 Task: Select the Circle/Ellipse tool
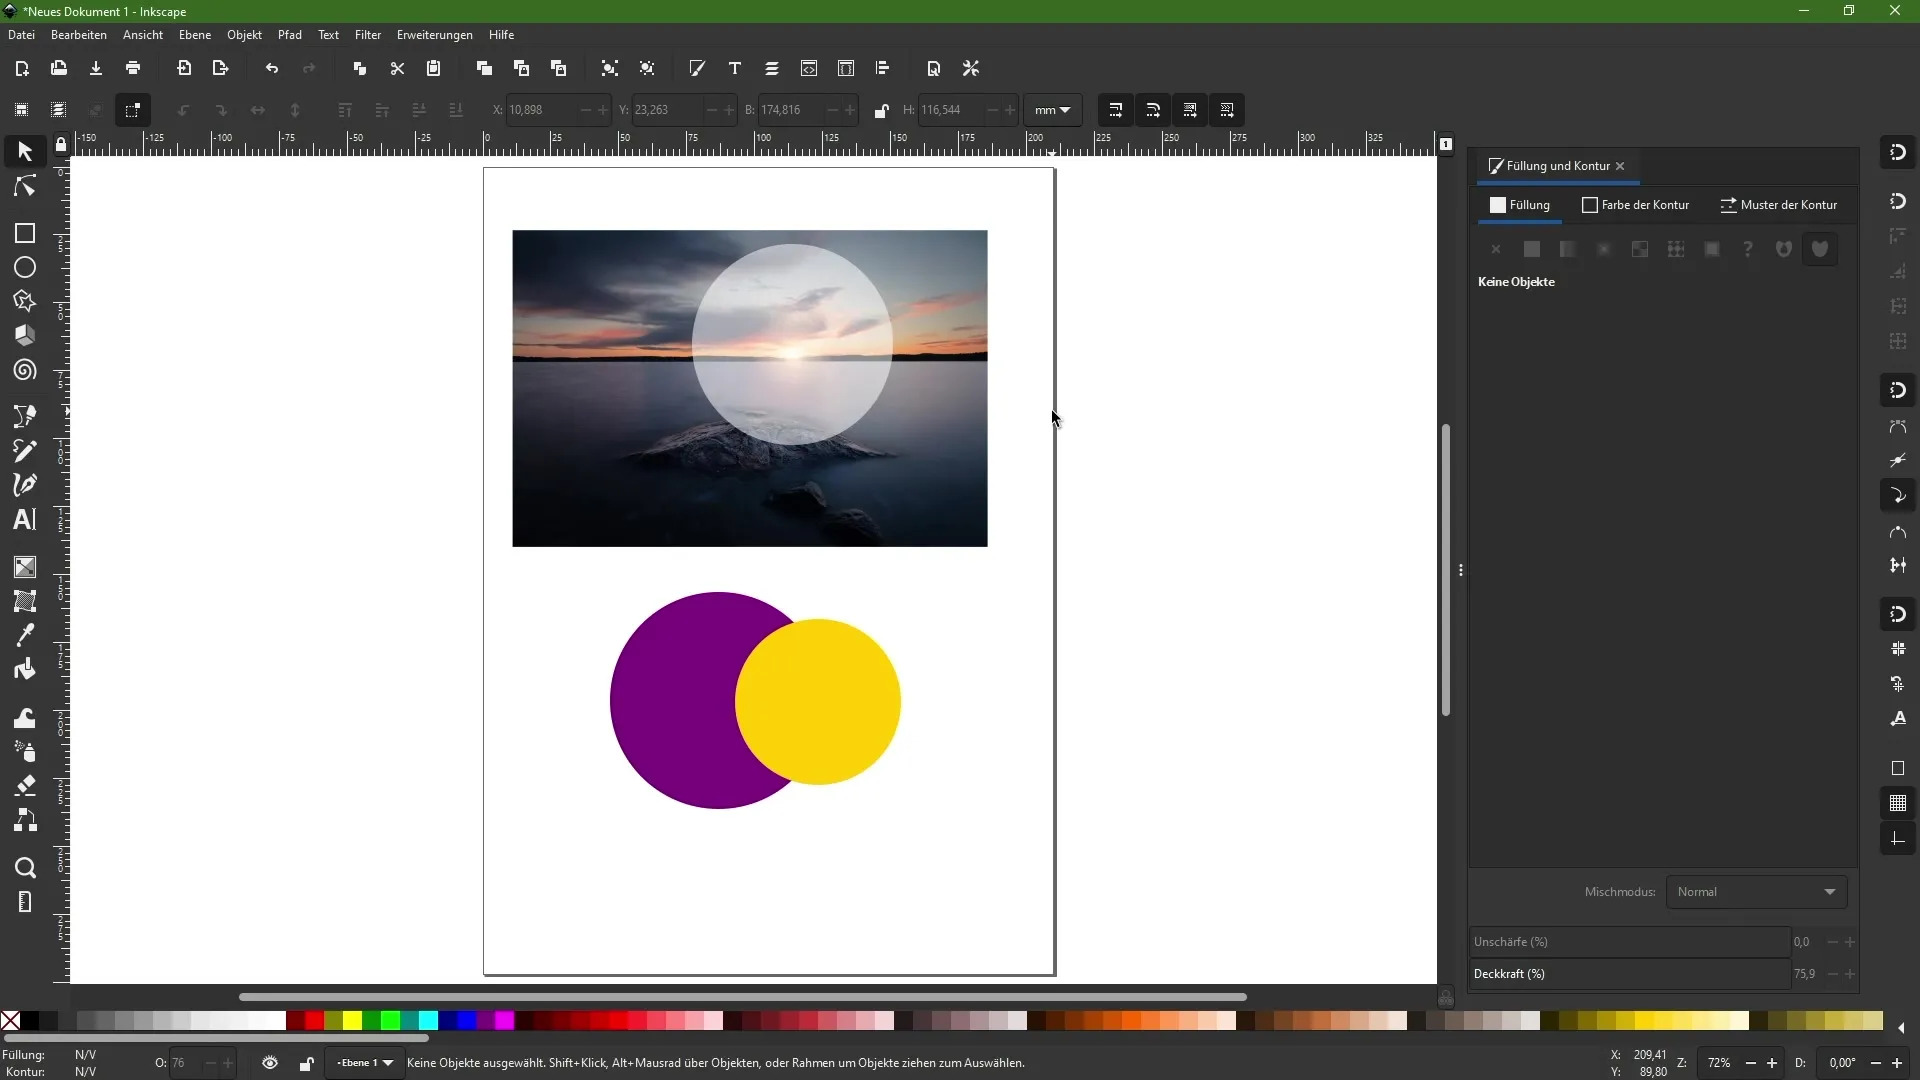(24, 268)
